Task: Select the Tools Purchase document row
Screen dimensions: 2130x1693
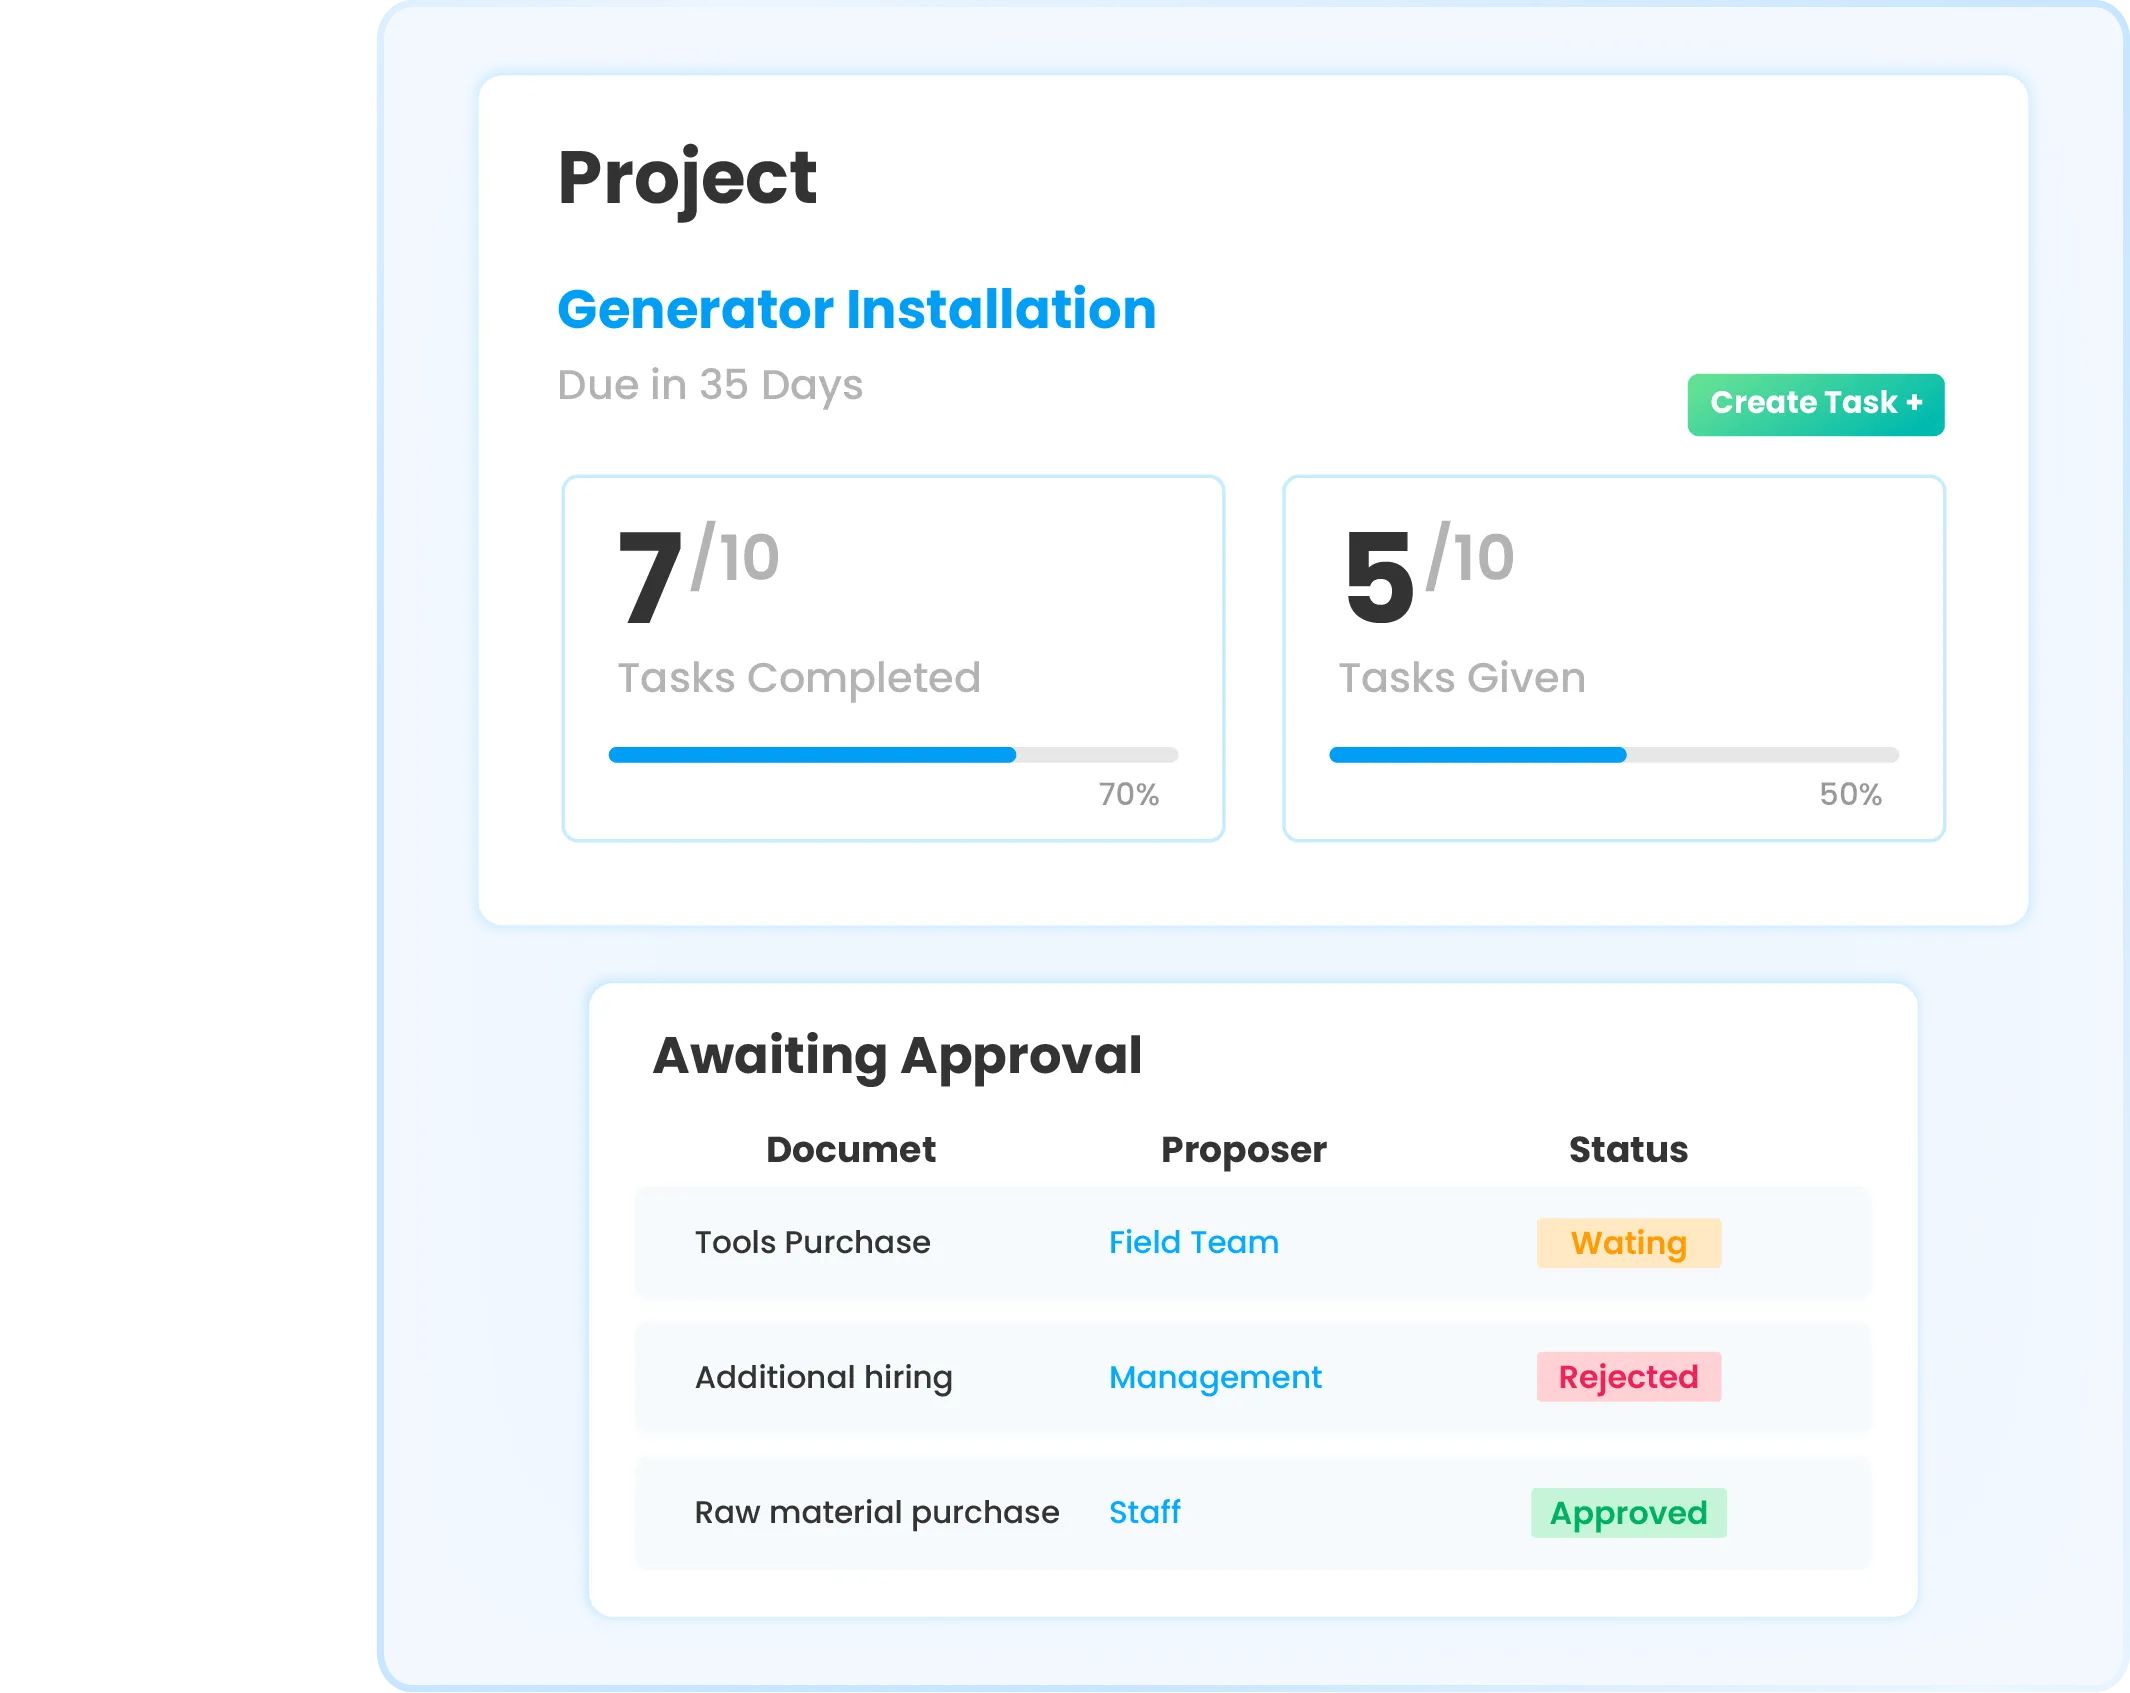Action: (x=812, y=1241)
